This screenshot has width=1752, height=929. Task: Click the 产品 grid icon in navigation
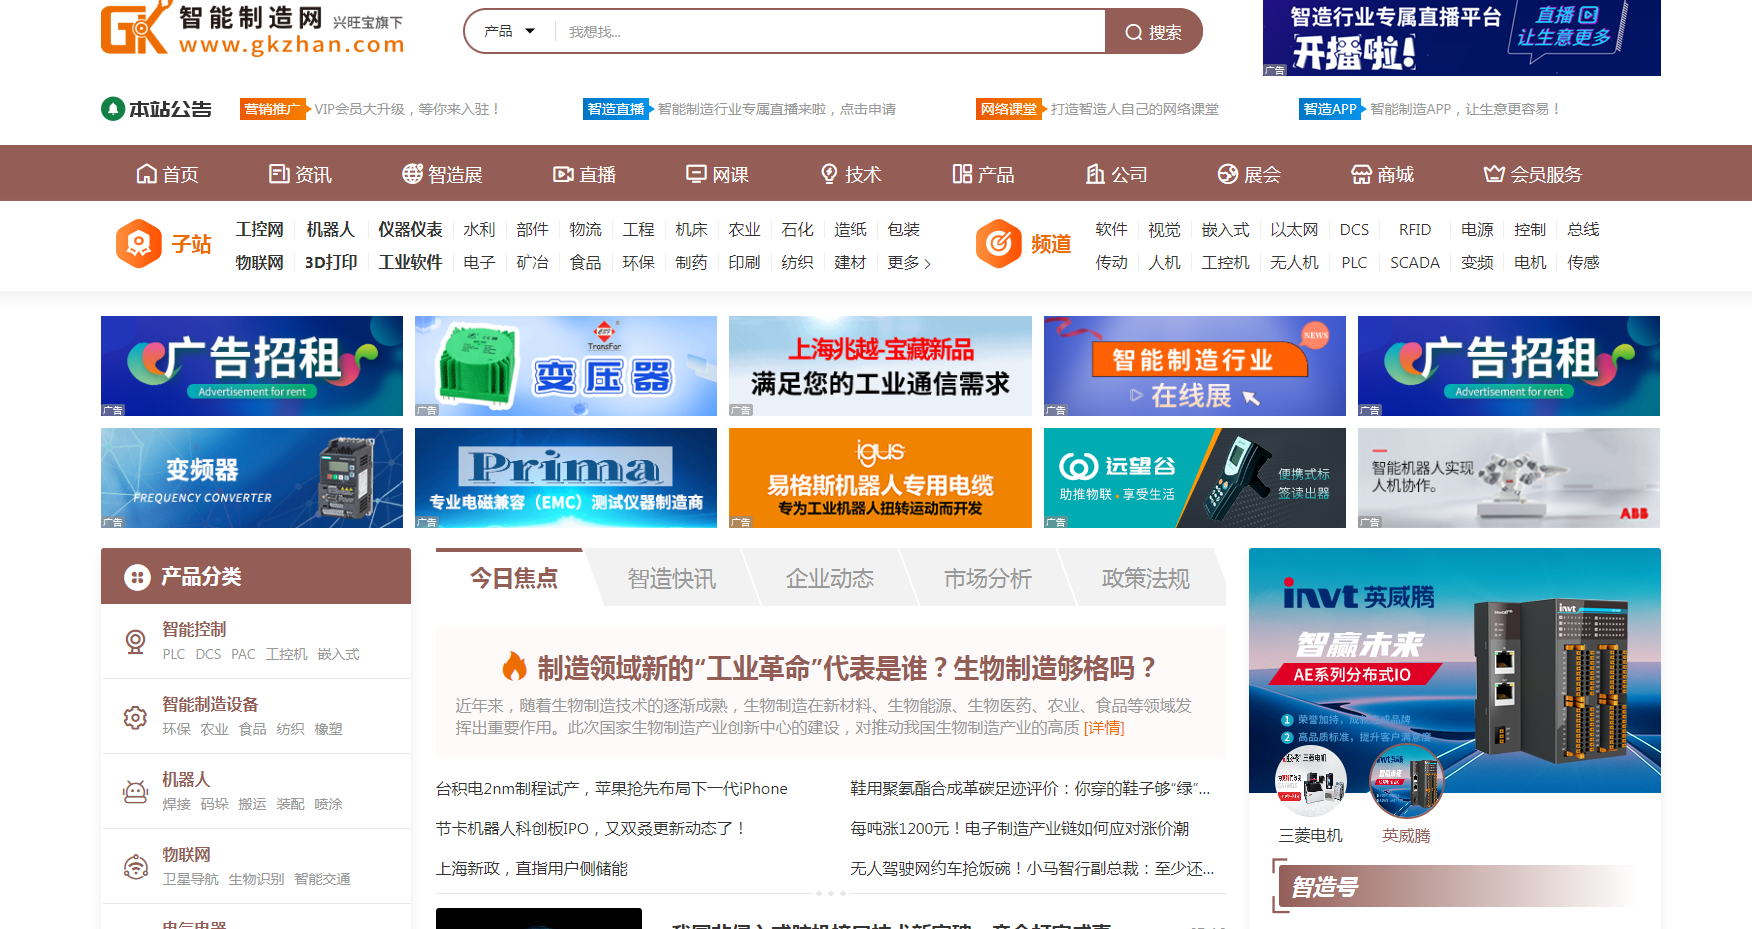tap(962, 174)
